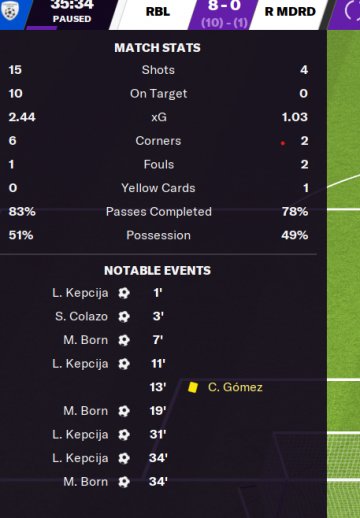Click goal ball icon for M. Born 7'
The width and height of the screenshot is (360, 518).
(124, 340)
